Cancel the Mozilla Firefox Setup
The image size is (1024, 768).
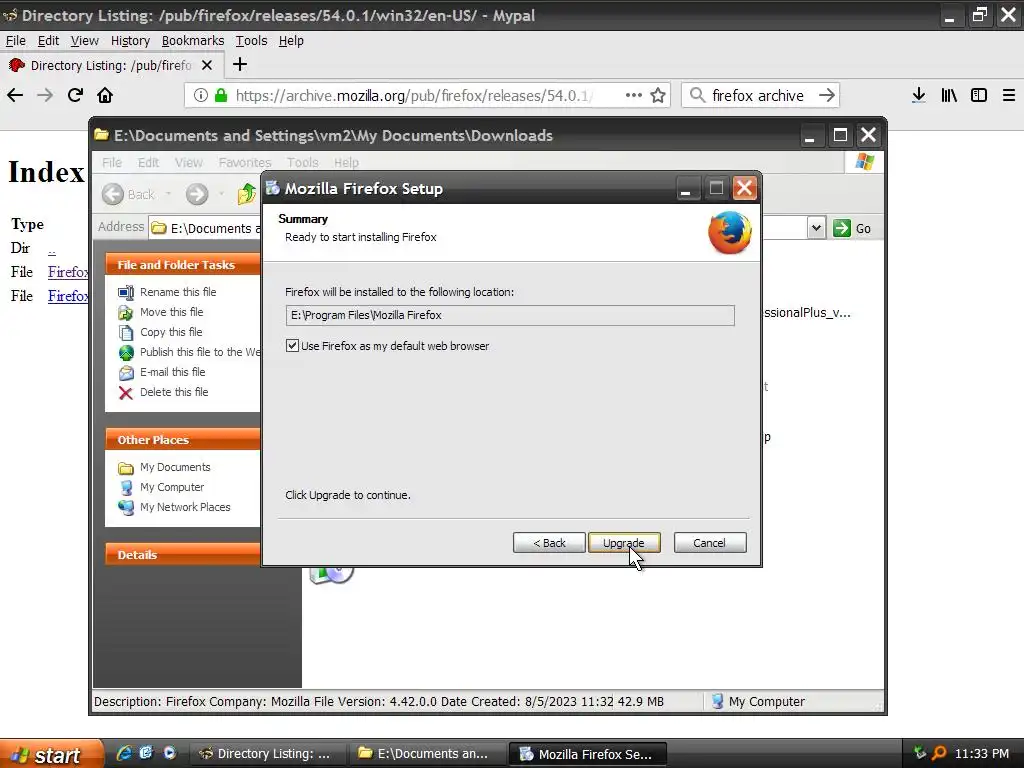coord(709,543)
